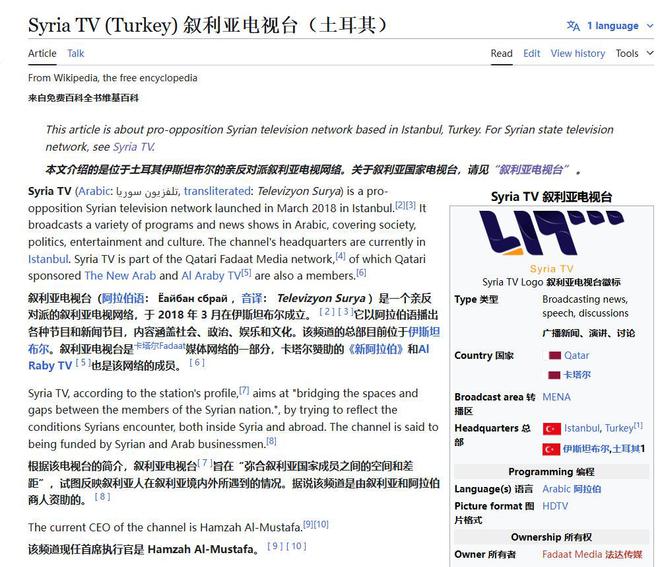Click the language translation icon
Screen dimensions: 660x567
coord(573,26)
